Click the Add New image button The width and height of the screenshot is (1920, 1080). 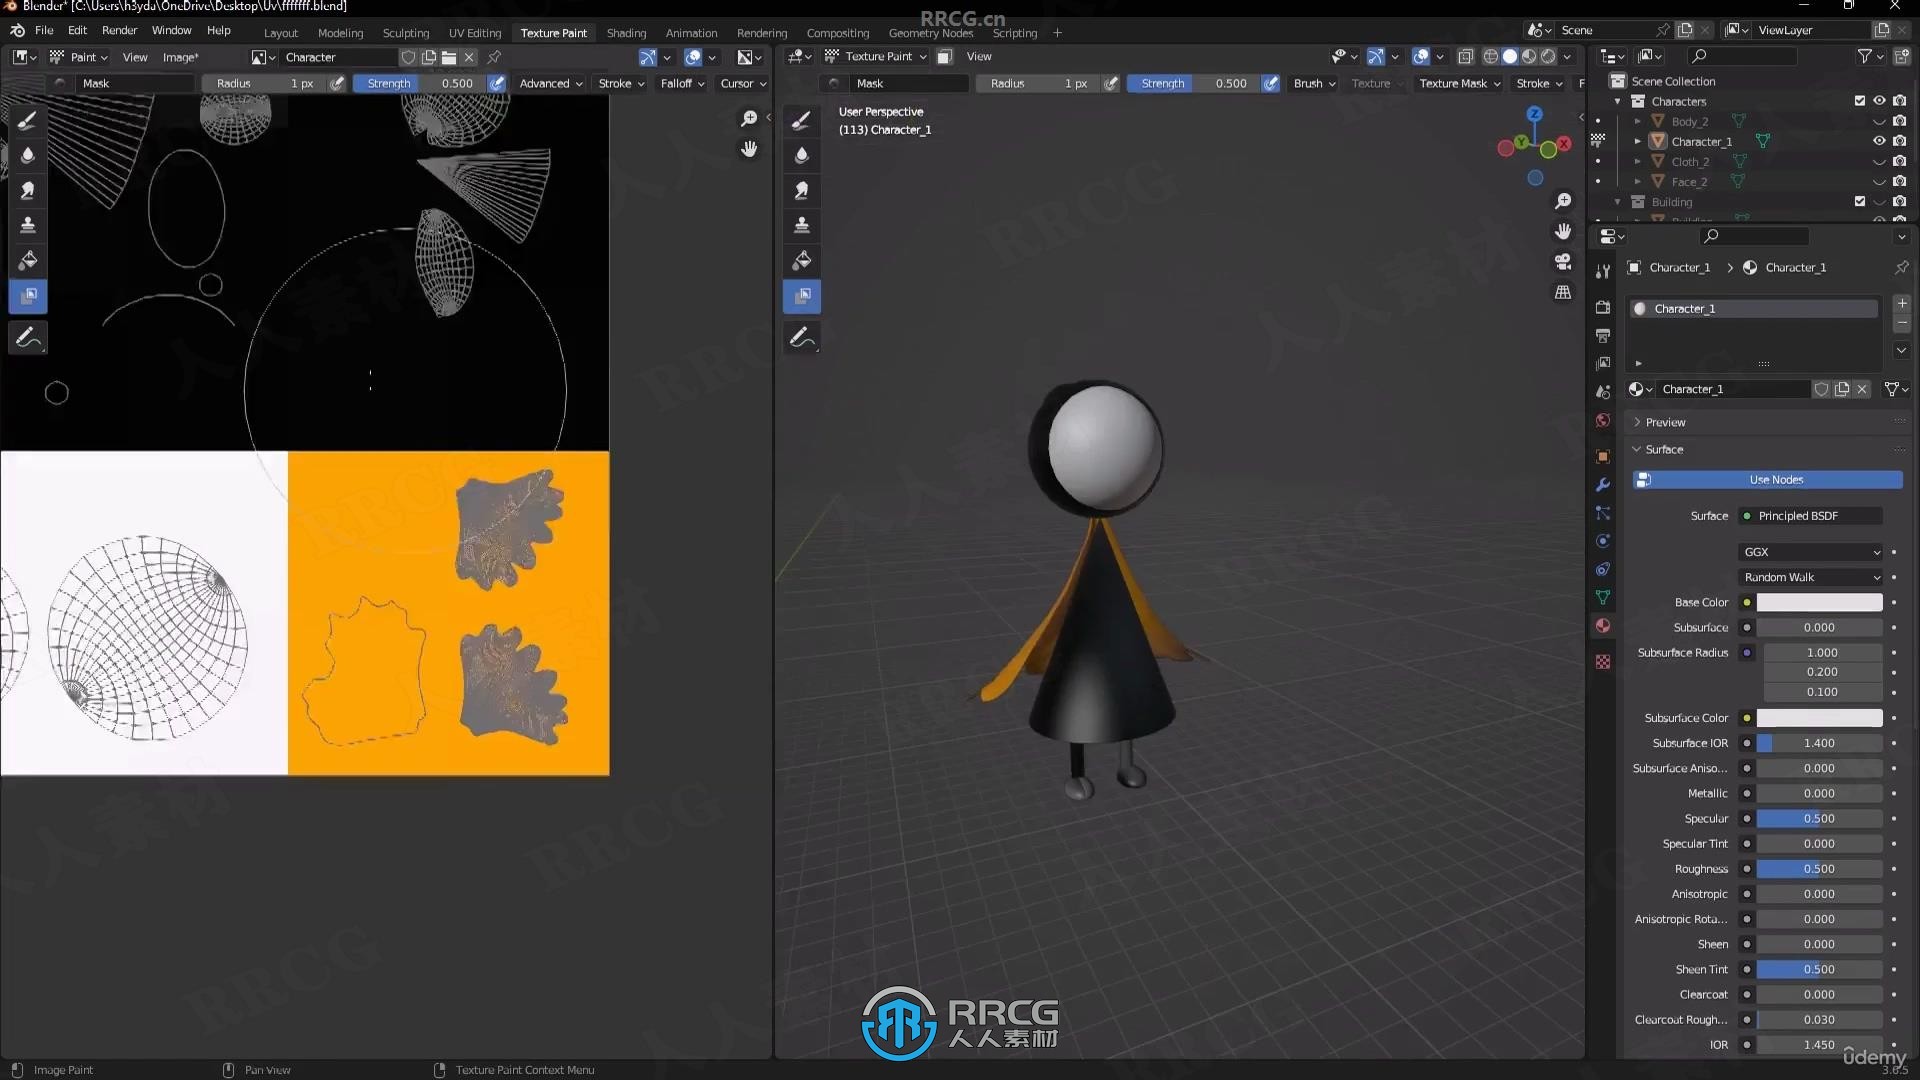click(429, 57)
